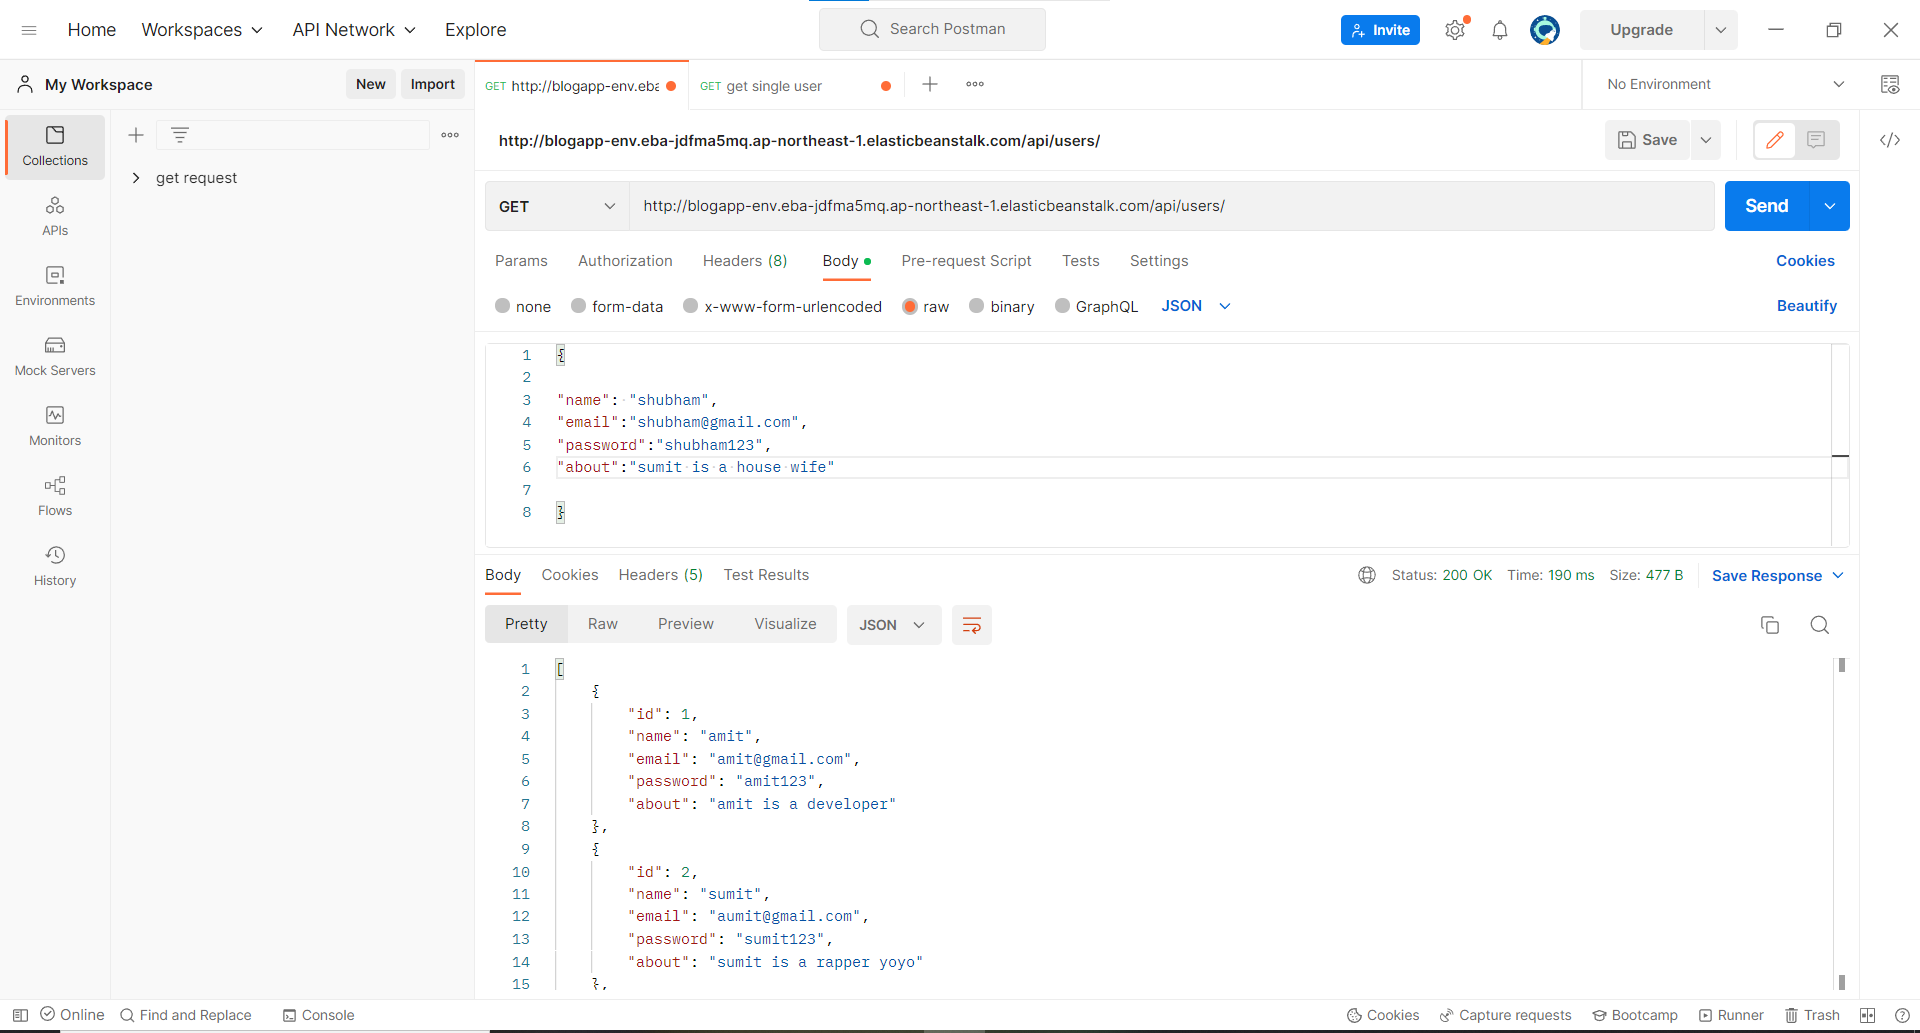Choose GraphQL as the body format

(1096, 306)
